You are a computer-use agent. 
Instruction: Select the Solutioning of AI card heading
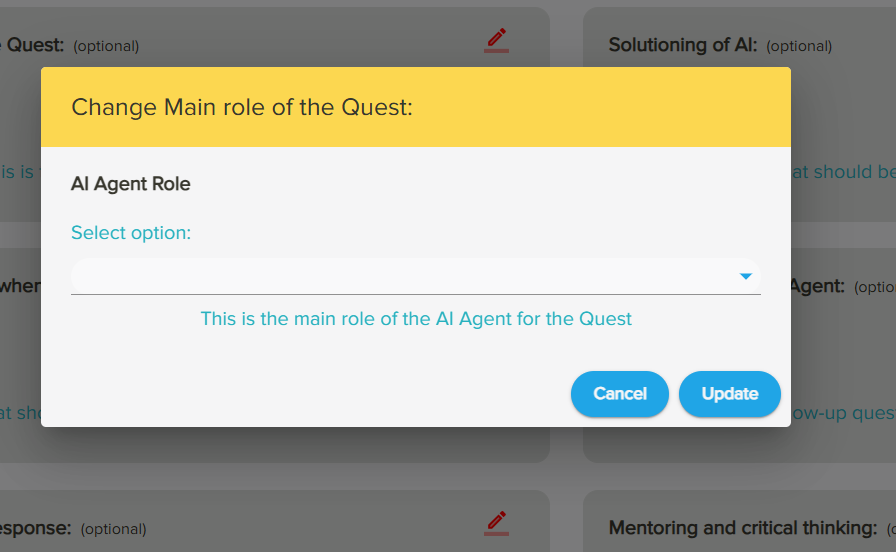click(682, 45)
